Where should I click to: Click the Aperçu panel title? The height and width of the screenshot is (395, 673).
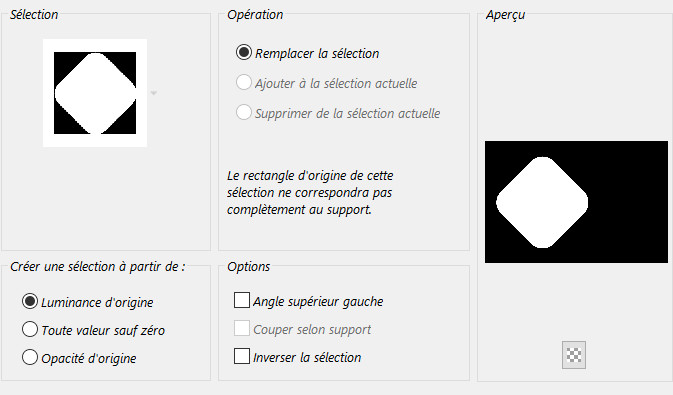506,15
